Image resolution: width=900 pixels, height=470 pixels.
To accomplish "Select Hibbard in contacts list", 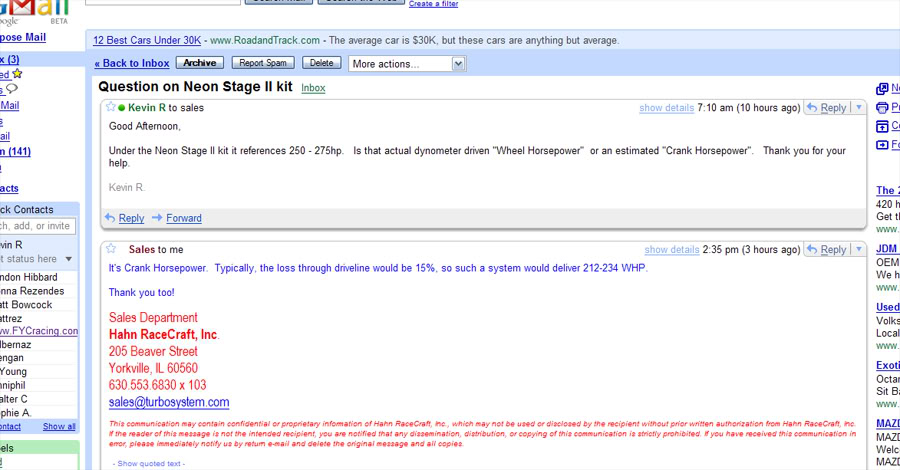I will (29, 277).
